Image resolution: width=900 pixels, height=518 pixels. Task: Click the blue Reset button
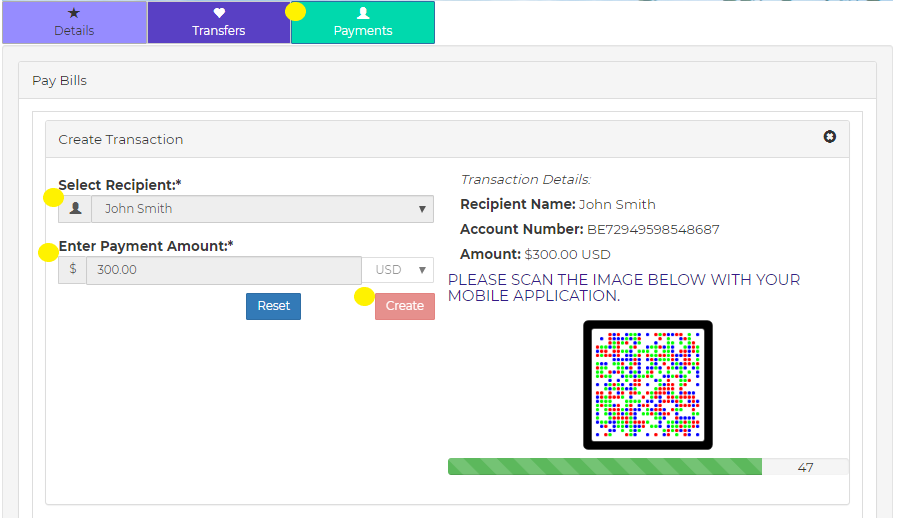(273, 306)
